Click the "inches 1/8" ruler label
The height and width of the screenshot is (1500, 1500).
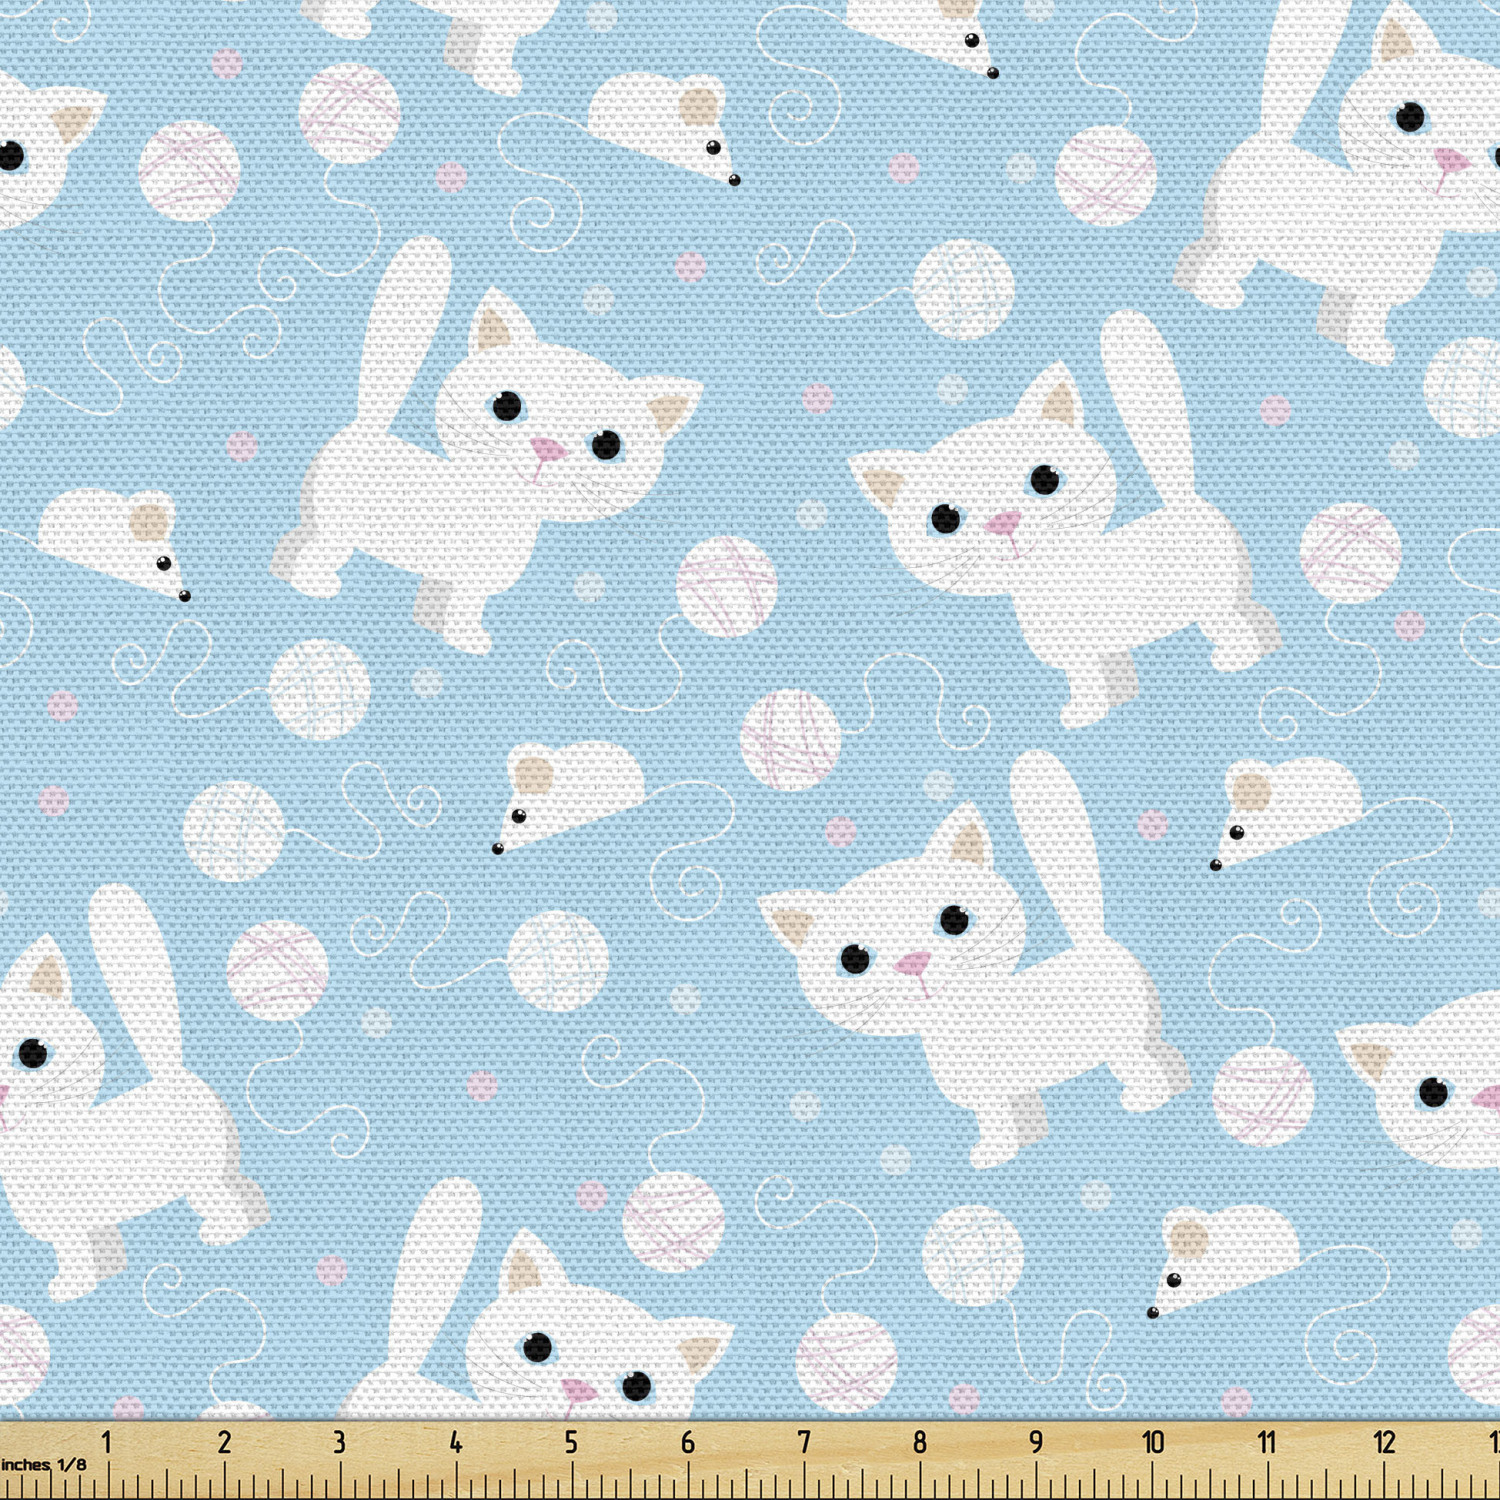(44, 1465)
